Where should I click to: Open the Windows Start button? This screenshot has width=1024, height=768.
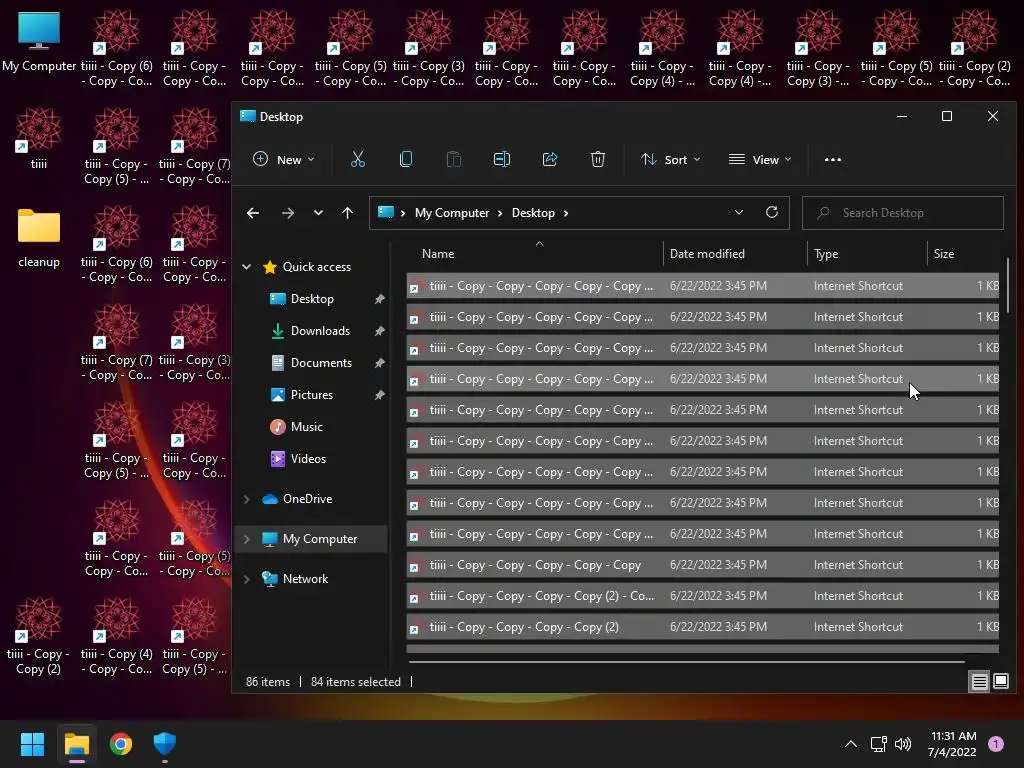coord(33,744)
